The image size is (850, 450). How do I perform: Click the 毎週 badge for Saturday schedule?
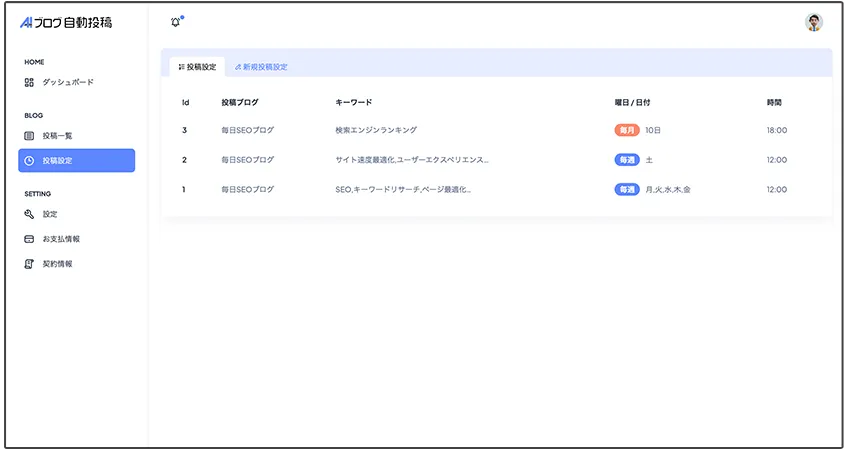(627, 160)
